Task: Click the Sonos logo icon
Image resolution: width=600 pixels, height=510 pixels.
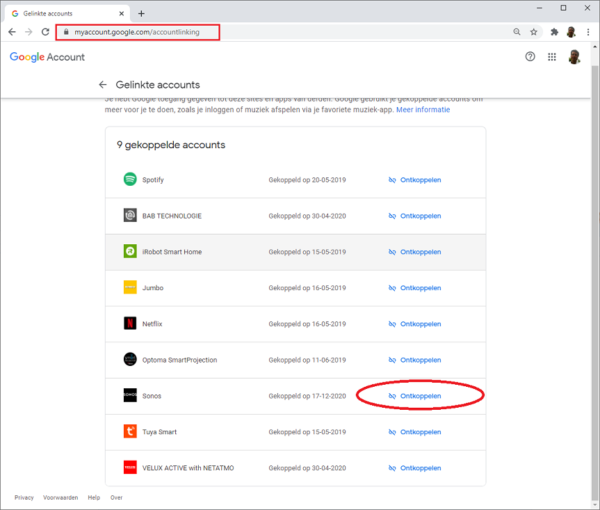Action: pos(130,395)
